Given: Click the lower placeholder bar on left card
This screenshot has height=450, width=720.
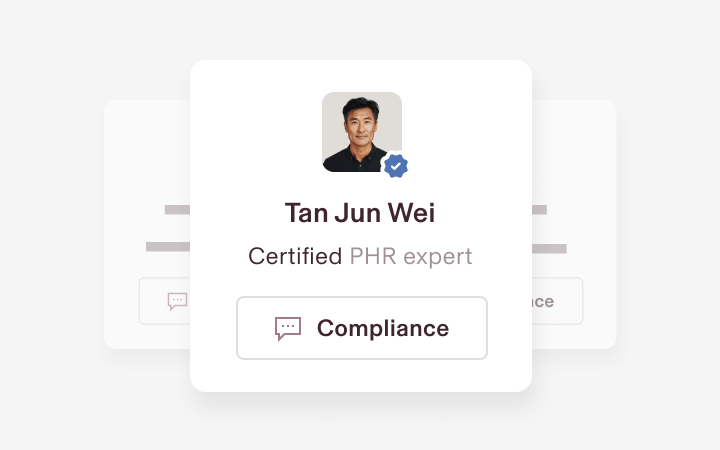Looking at the screenshot, I should click(168, 247).
